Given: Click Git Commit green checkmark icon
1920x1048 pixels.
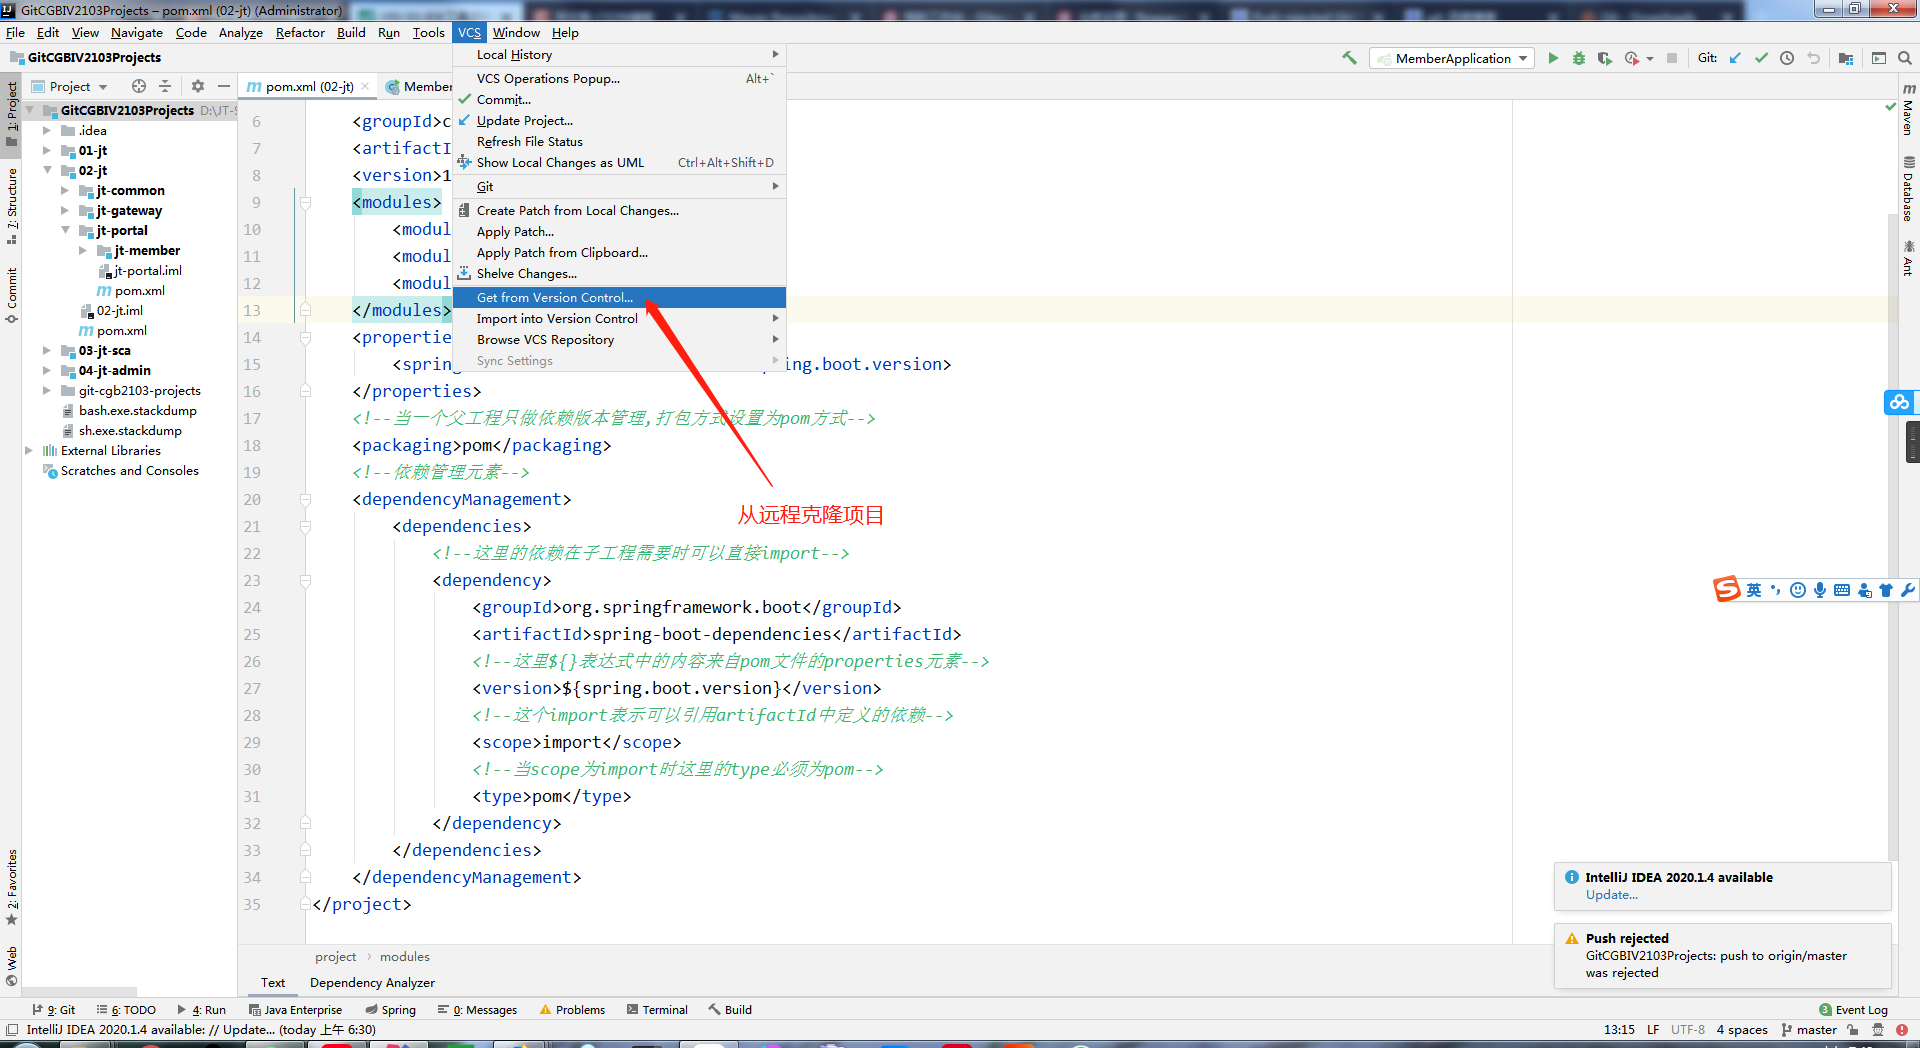Looking at the screenshot, I should (1761, 58).
